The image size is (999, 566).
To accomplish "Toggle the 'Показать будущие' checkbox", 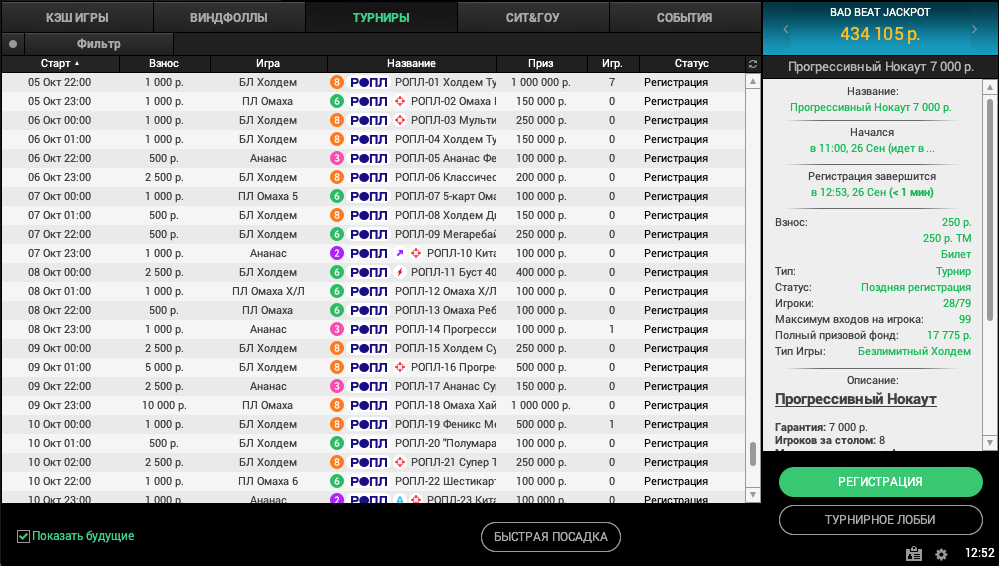I will 23,537.
